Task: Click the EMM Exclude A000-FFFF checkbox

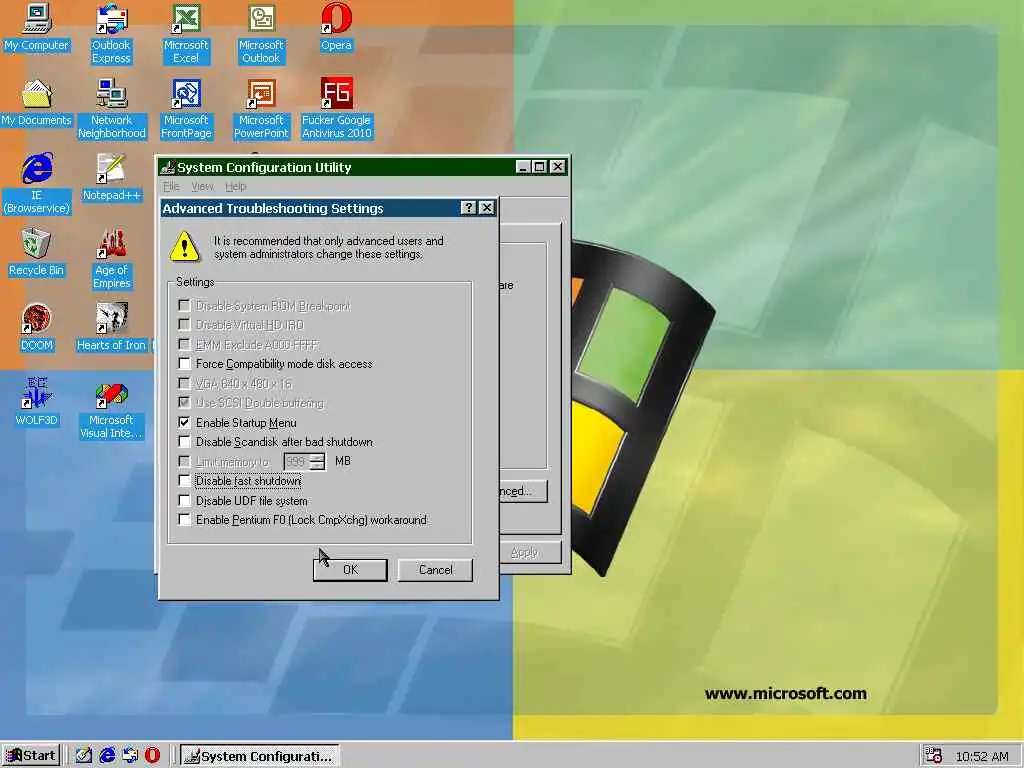Action: click(x=184, y=344)
